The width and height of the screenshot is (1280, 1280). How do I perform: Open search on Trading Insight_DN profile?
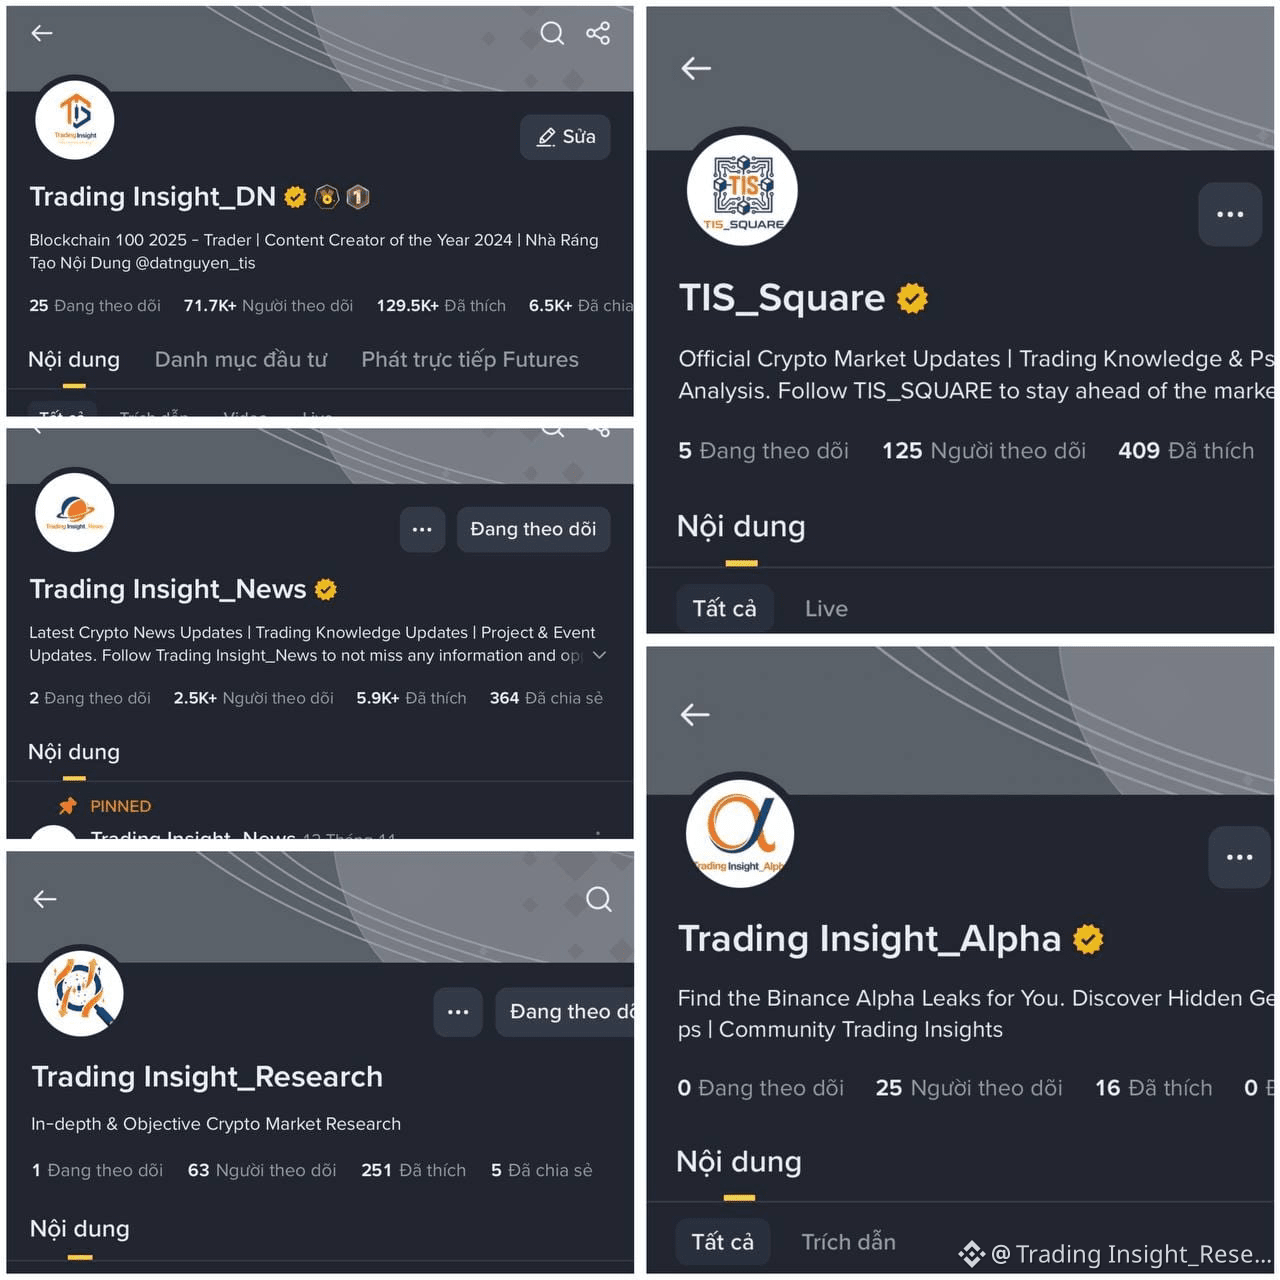552,33
